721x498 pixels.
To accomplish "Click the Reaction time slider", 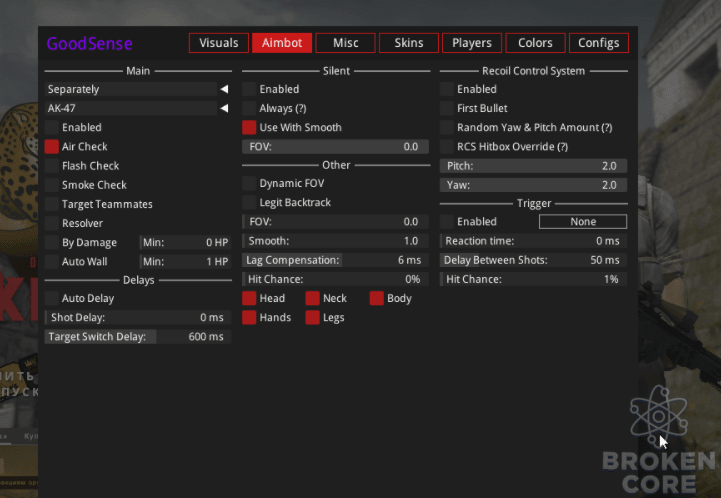I will [x=533, y=241].
